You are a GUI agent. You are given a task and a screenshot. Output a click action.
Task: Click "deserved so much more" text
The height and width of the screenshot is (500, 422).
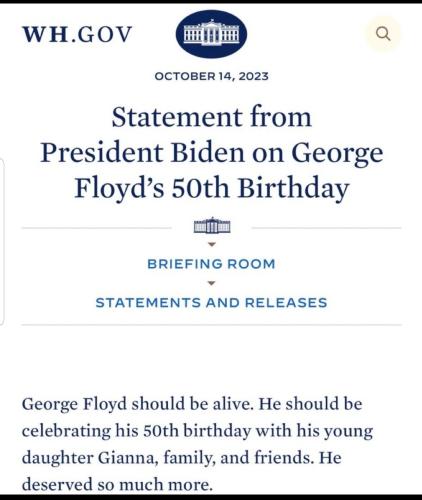(117, 484)
